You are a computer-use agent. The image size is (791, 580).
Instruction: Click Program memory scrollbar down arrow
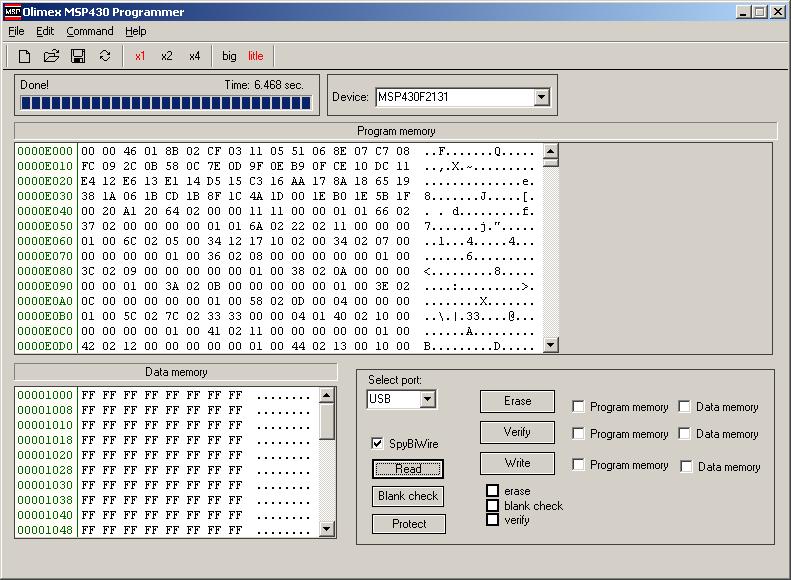(x=550, y=345)
